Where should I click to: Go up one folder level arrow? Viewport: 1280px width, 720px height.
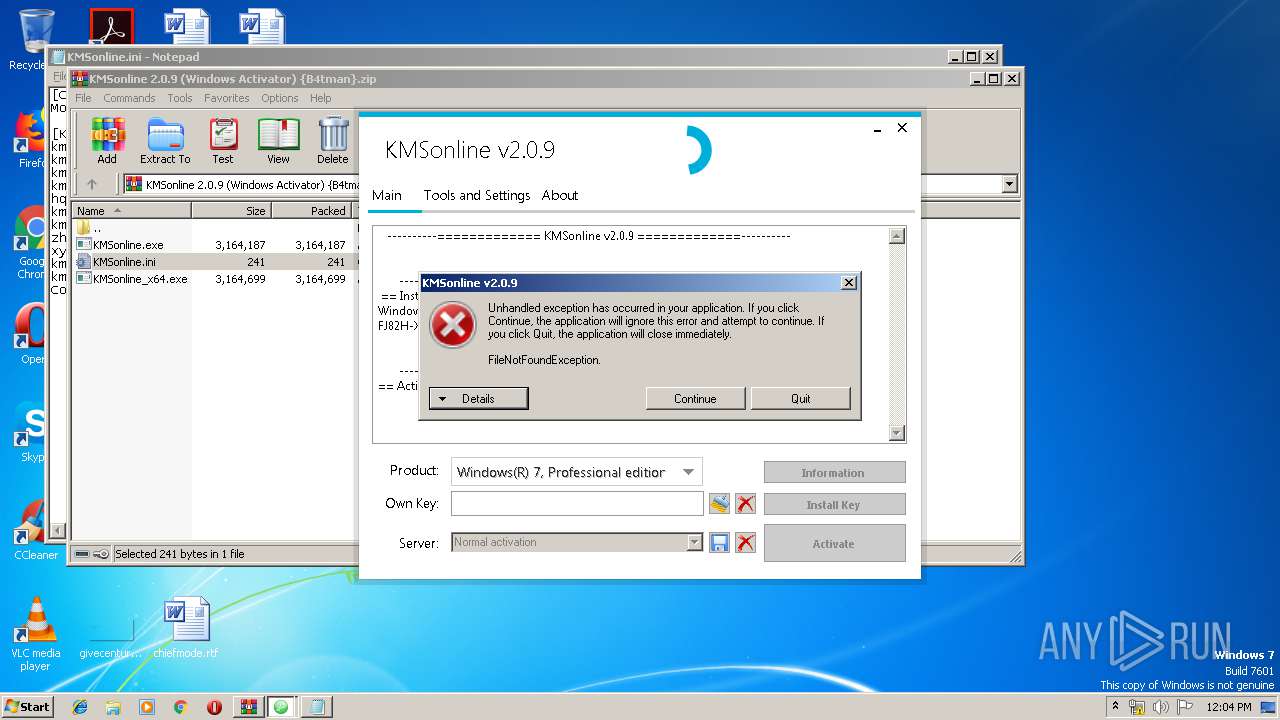pos(92,184)
